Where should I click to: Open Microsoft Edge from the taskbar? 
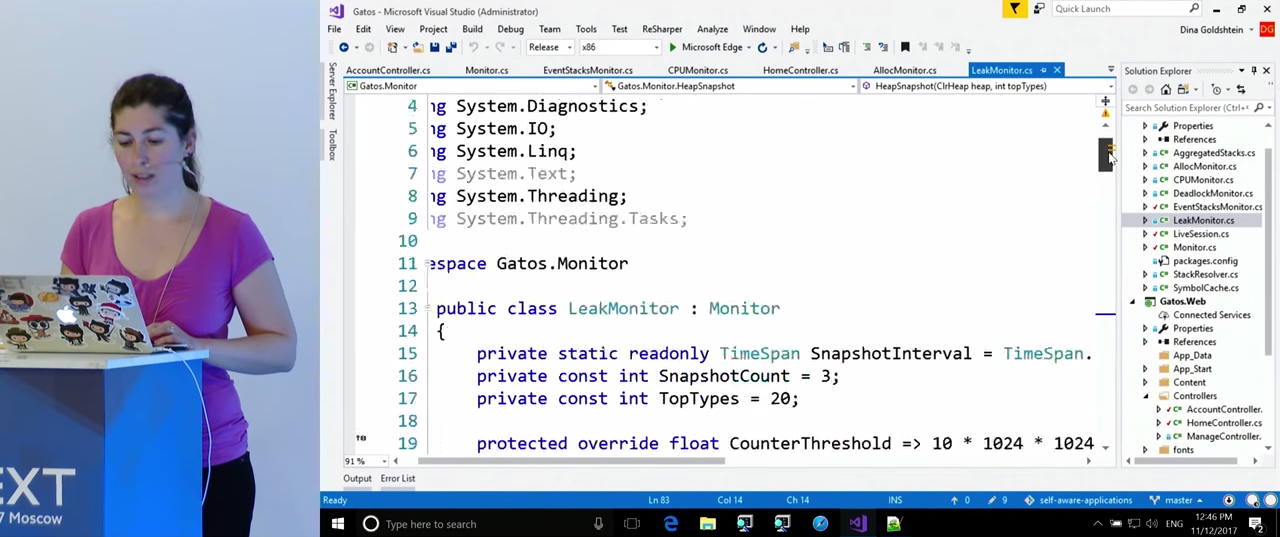pyautogui.click(x=670, y=523)
